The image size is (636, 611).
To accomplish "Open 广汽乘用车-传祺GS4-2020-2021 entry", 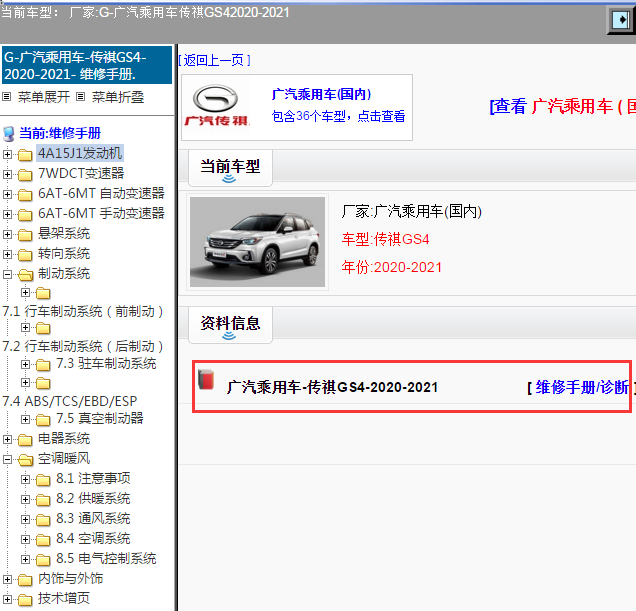I will 332,387.
